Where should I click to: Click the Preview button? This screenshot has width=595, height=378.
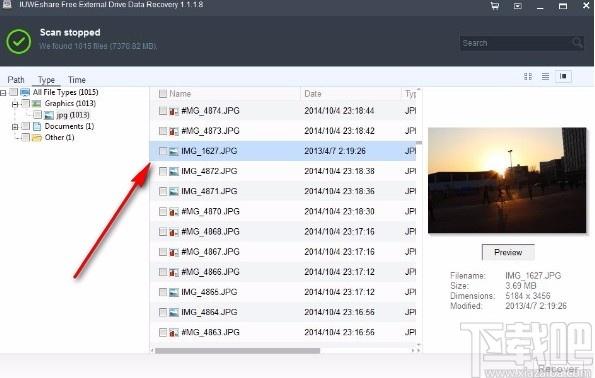[508, 252]
